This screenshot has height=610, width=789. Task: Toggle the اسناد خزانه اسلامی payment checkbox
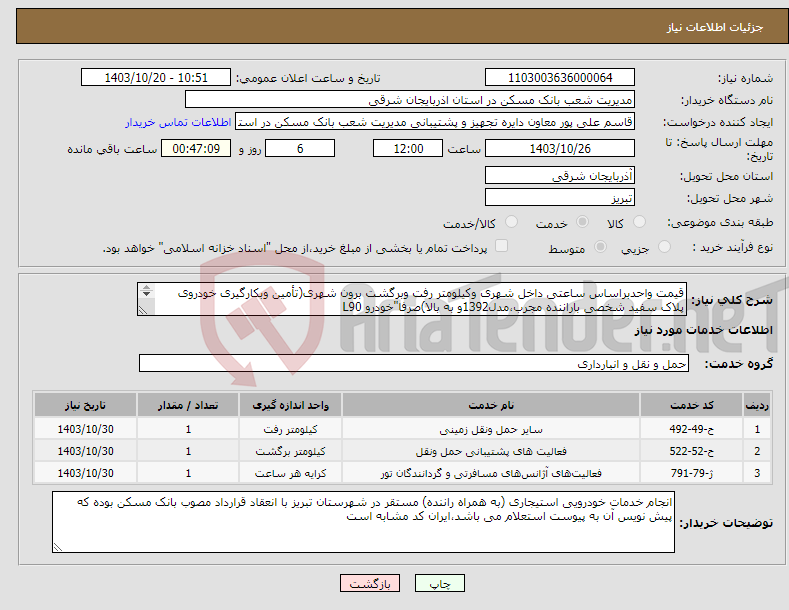(501, 246)
